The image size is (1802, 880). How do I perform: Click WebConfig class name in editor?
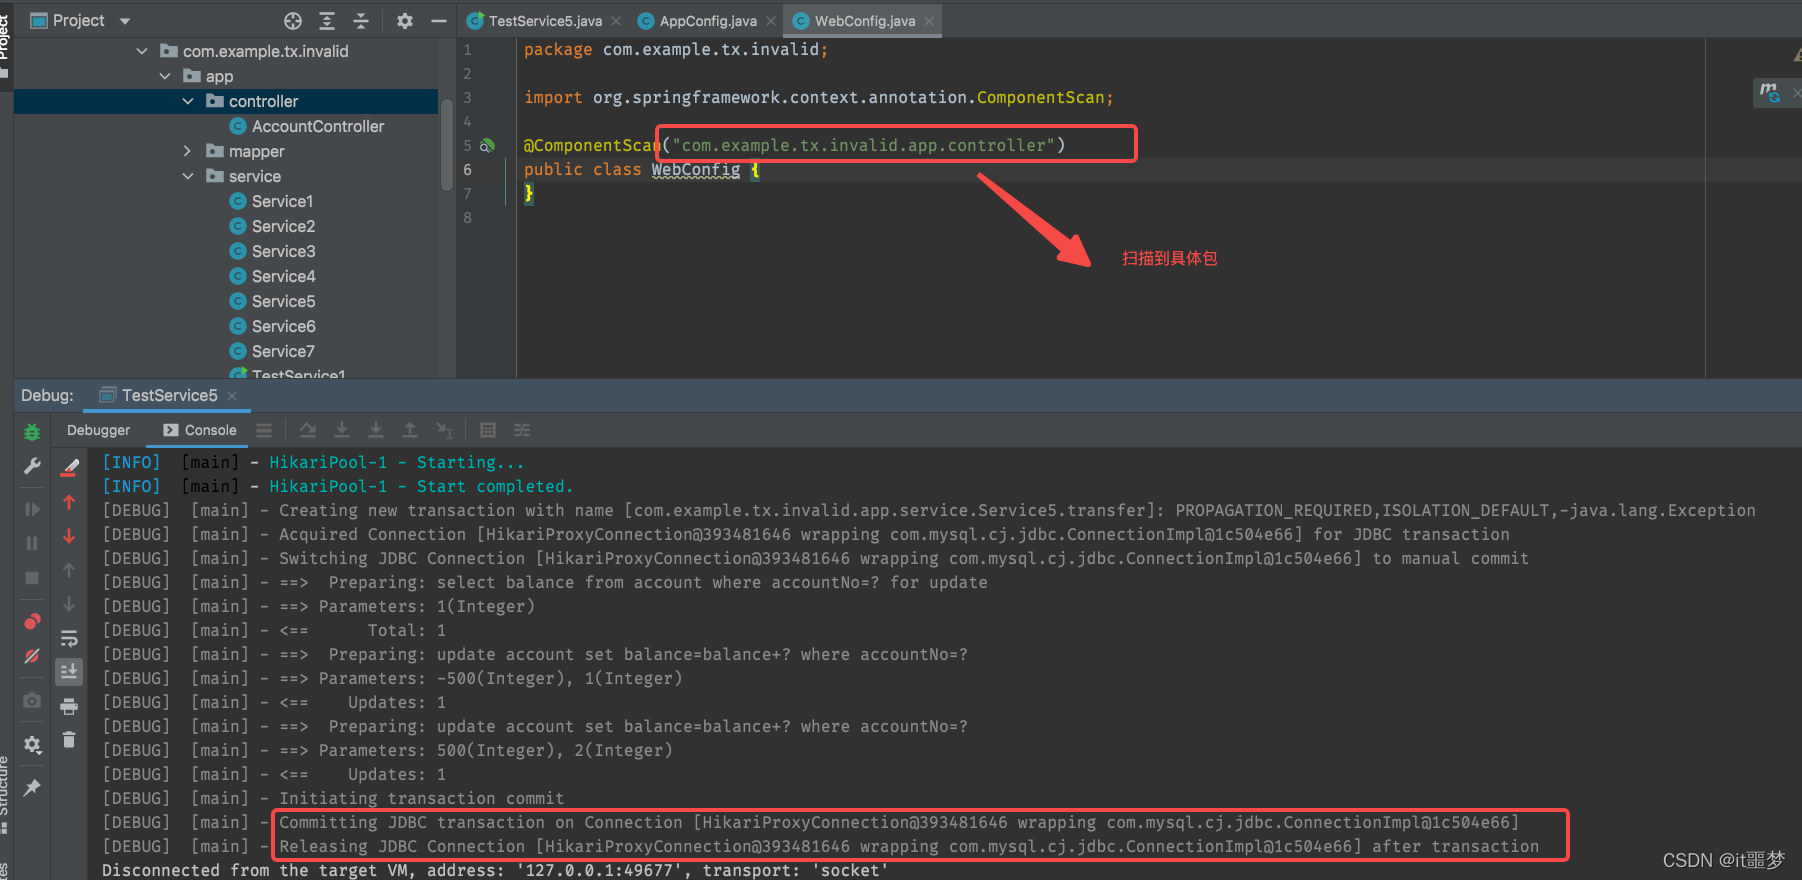tap(696, 170)
